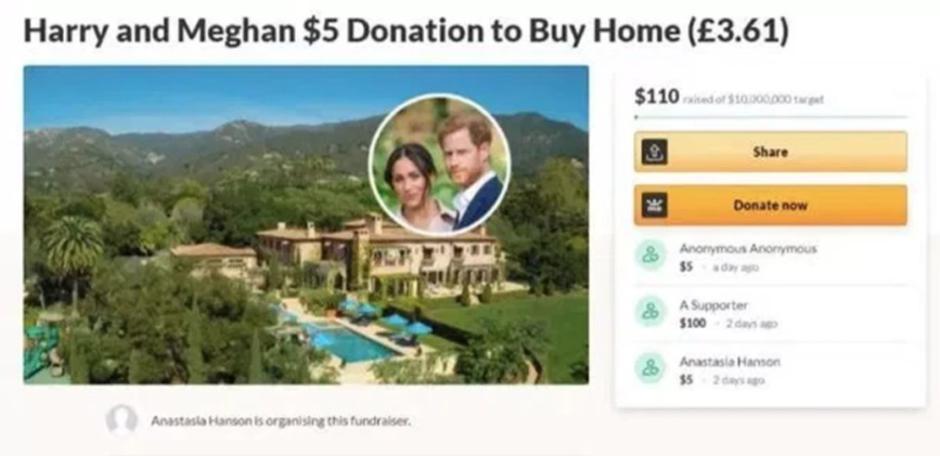Select the $5 donation from a day ago
This screenshot has width=940, height=456.
tap(686, 267)
